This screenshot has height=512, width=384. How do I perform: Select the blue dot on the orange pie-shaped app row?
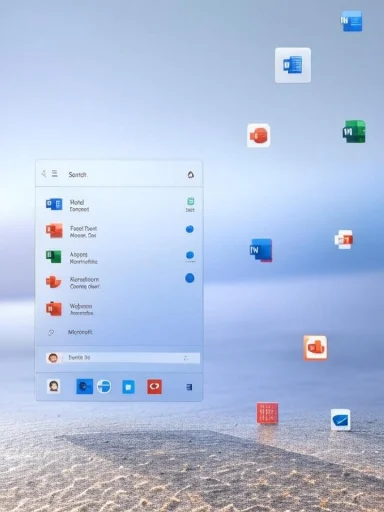coord(190,278)
